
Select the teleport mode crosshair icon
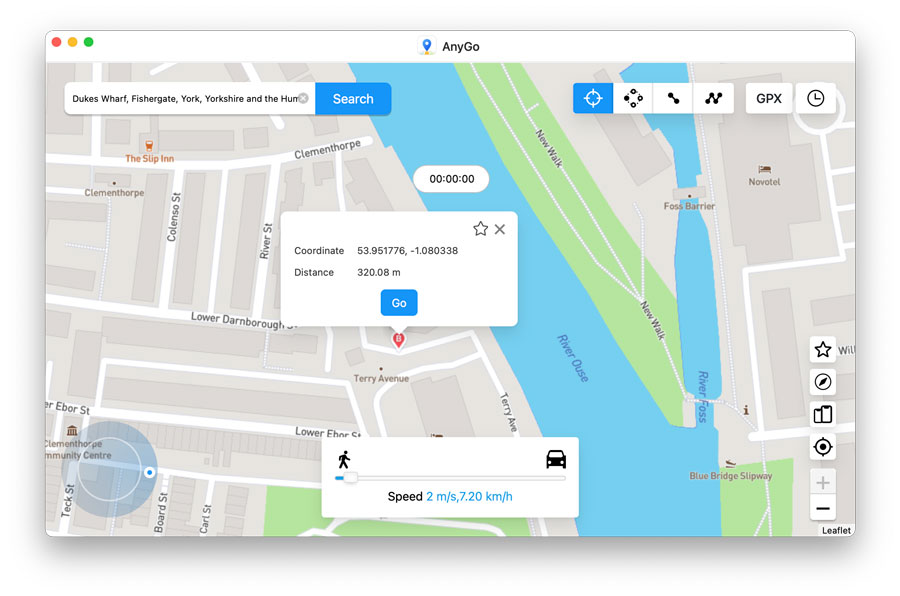click(593, 98)
